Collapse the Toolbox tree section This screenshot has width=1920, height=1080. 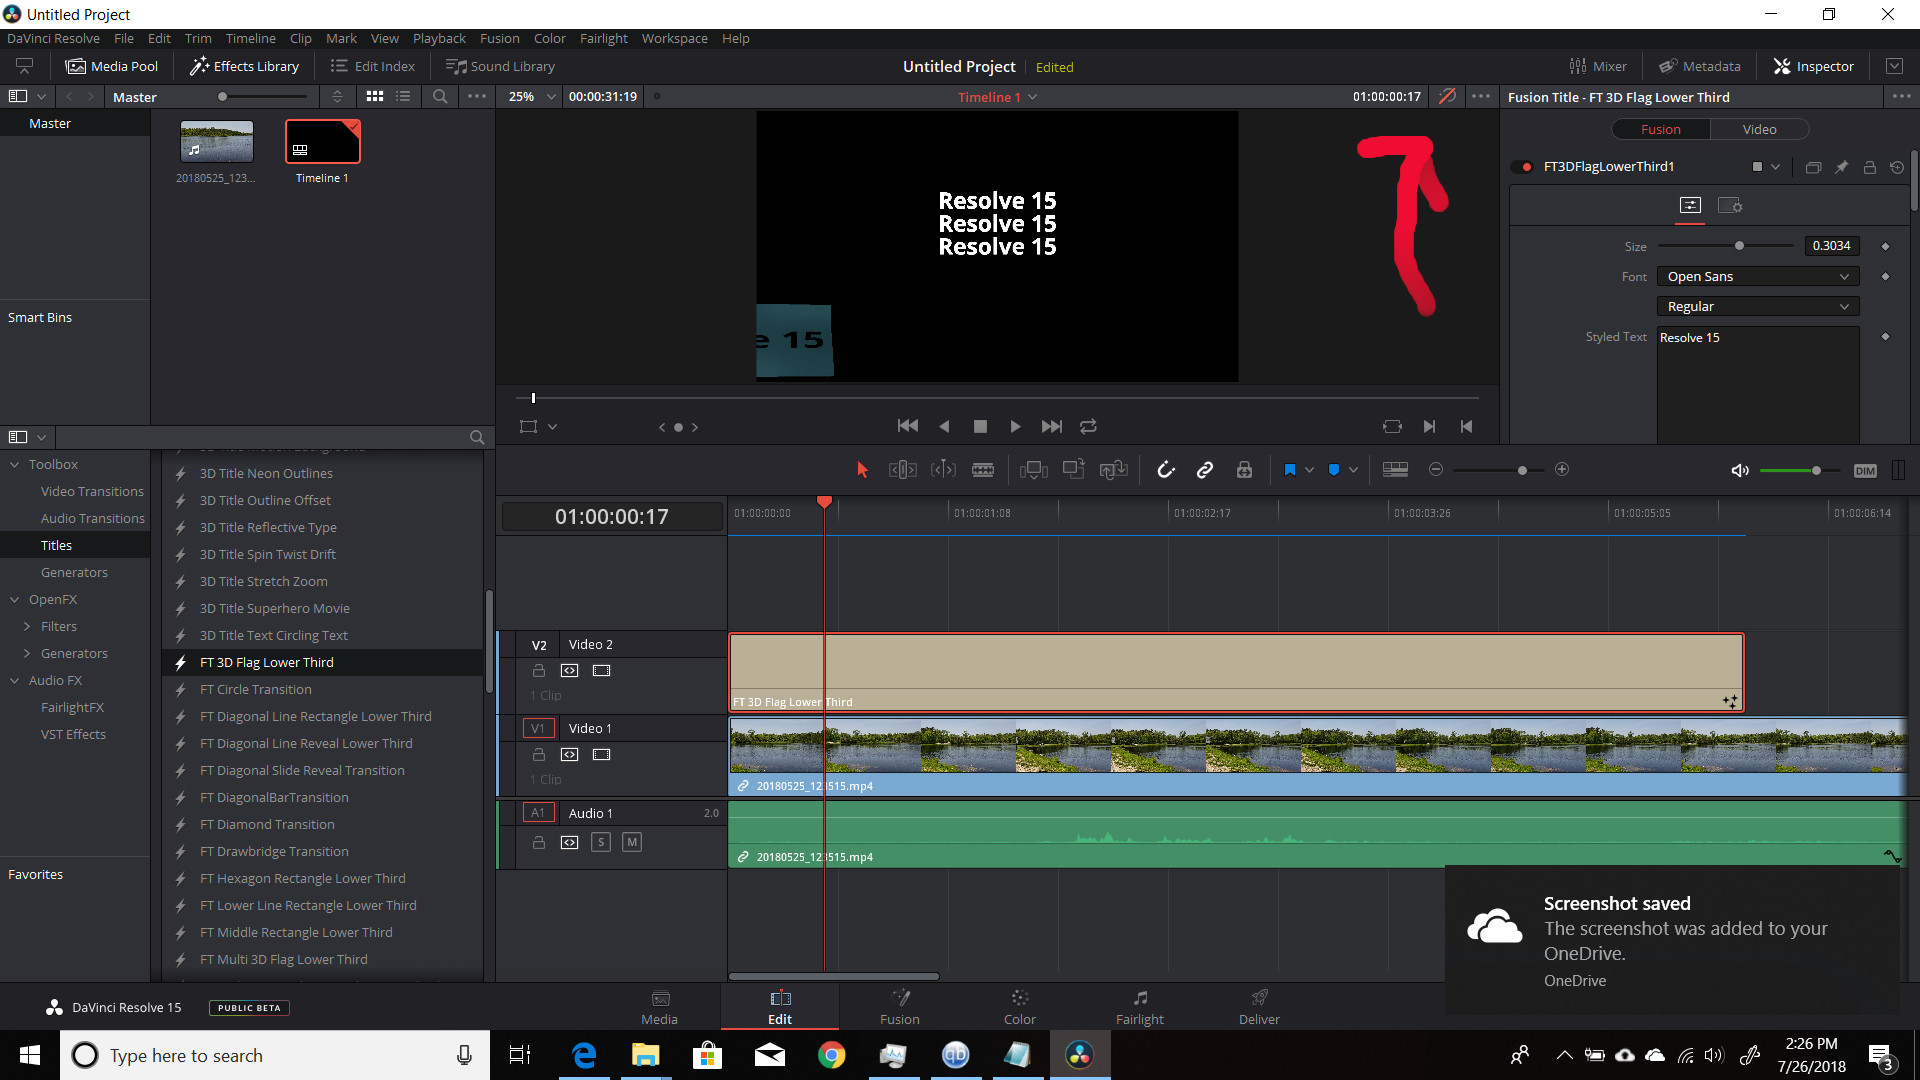coord(15,465)
